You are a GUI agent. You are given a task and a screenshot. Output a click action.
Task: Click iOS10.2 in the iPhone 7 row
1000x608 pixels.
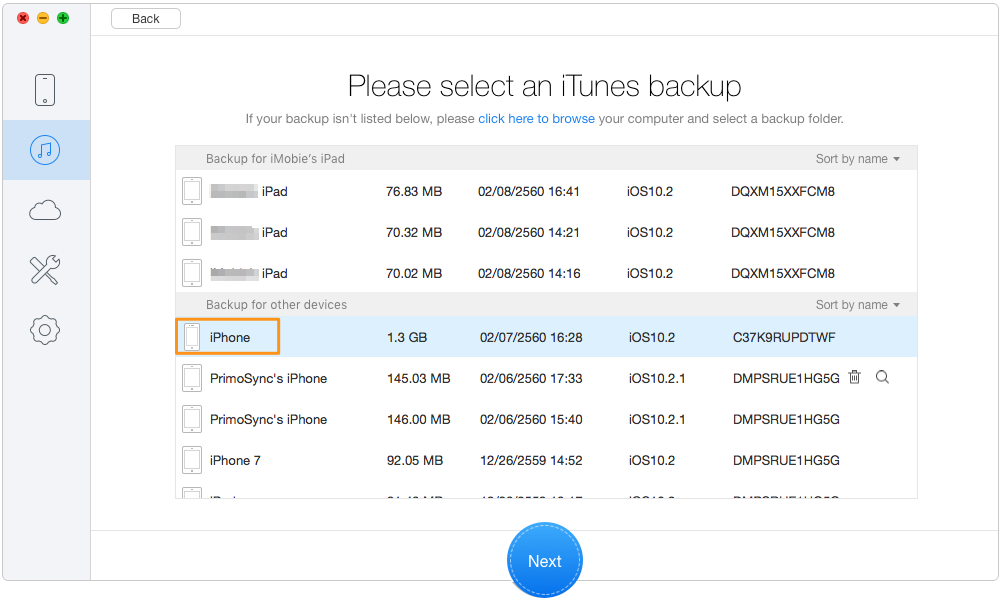click(652, 460)
